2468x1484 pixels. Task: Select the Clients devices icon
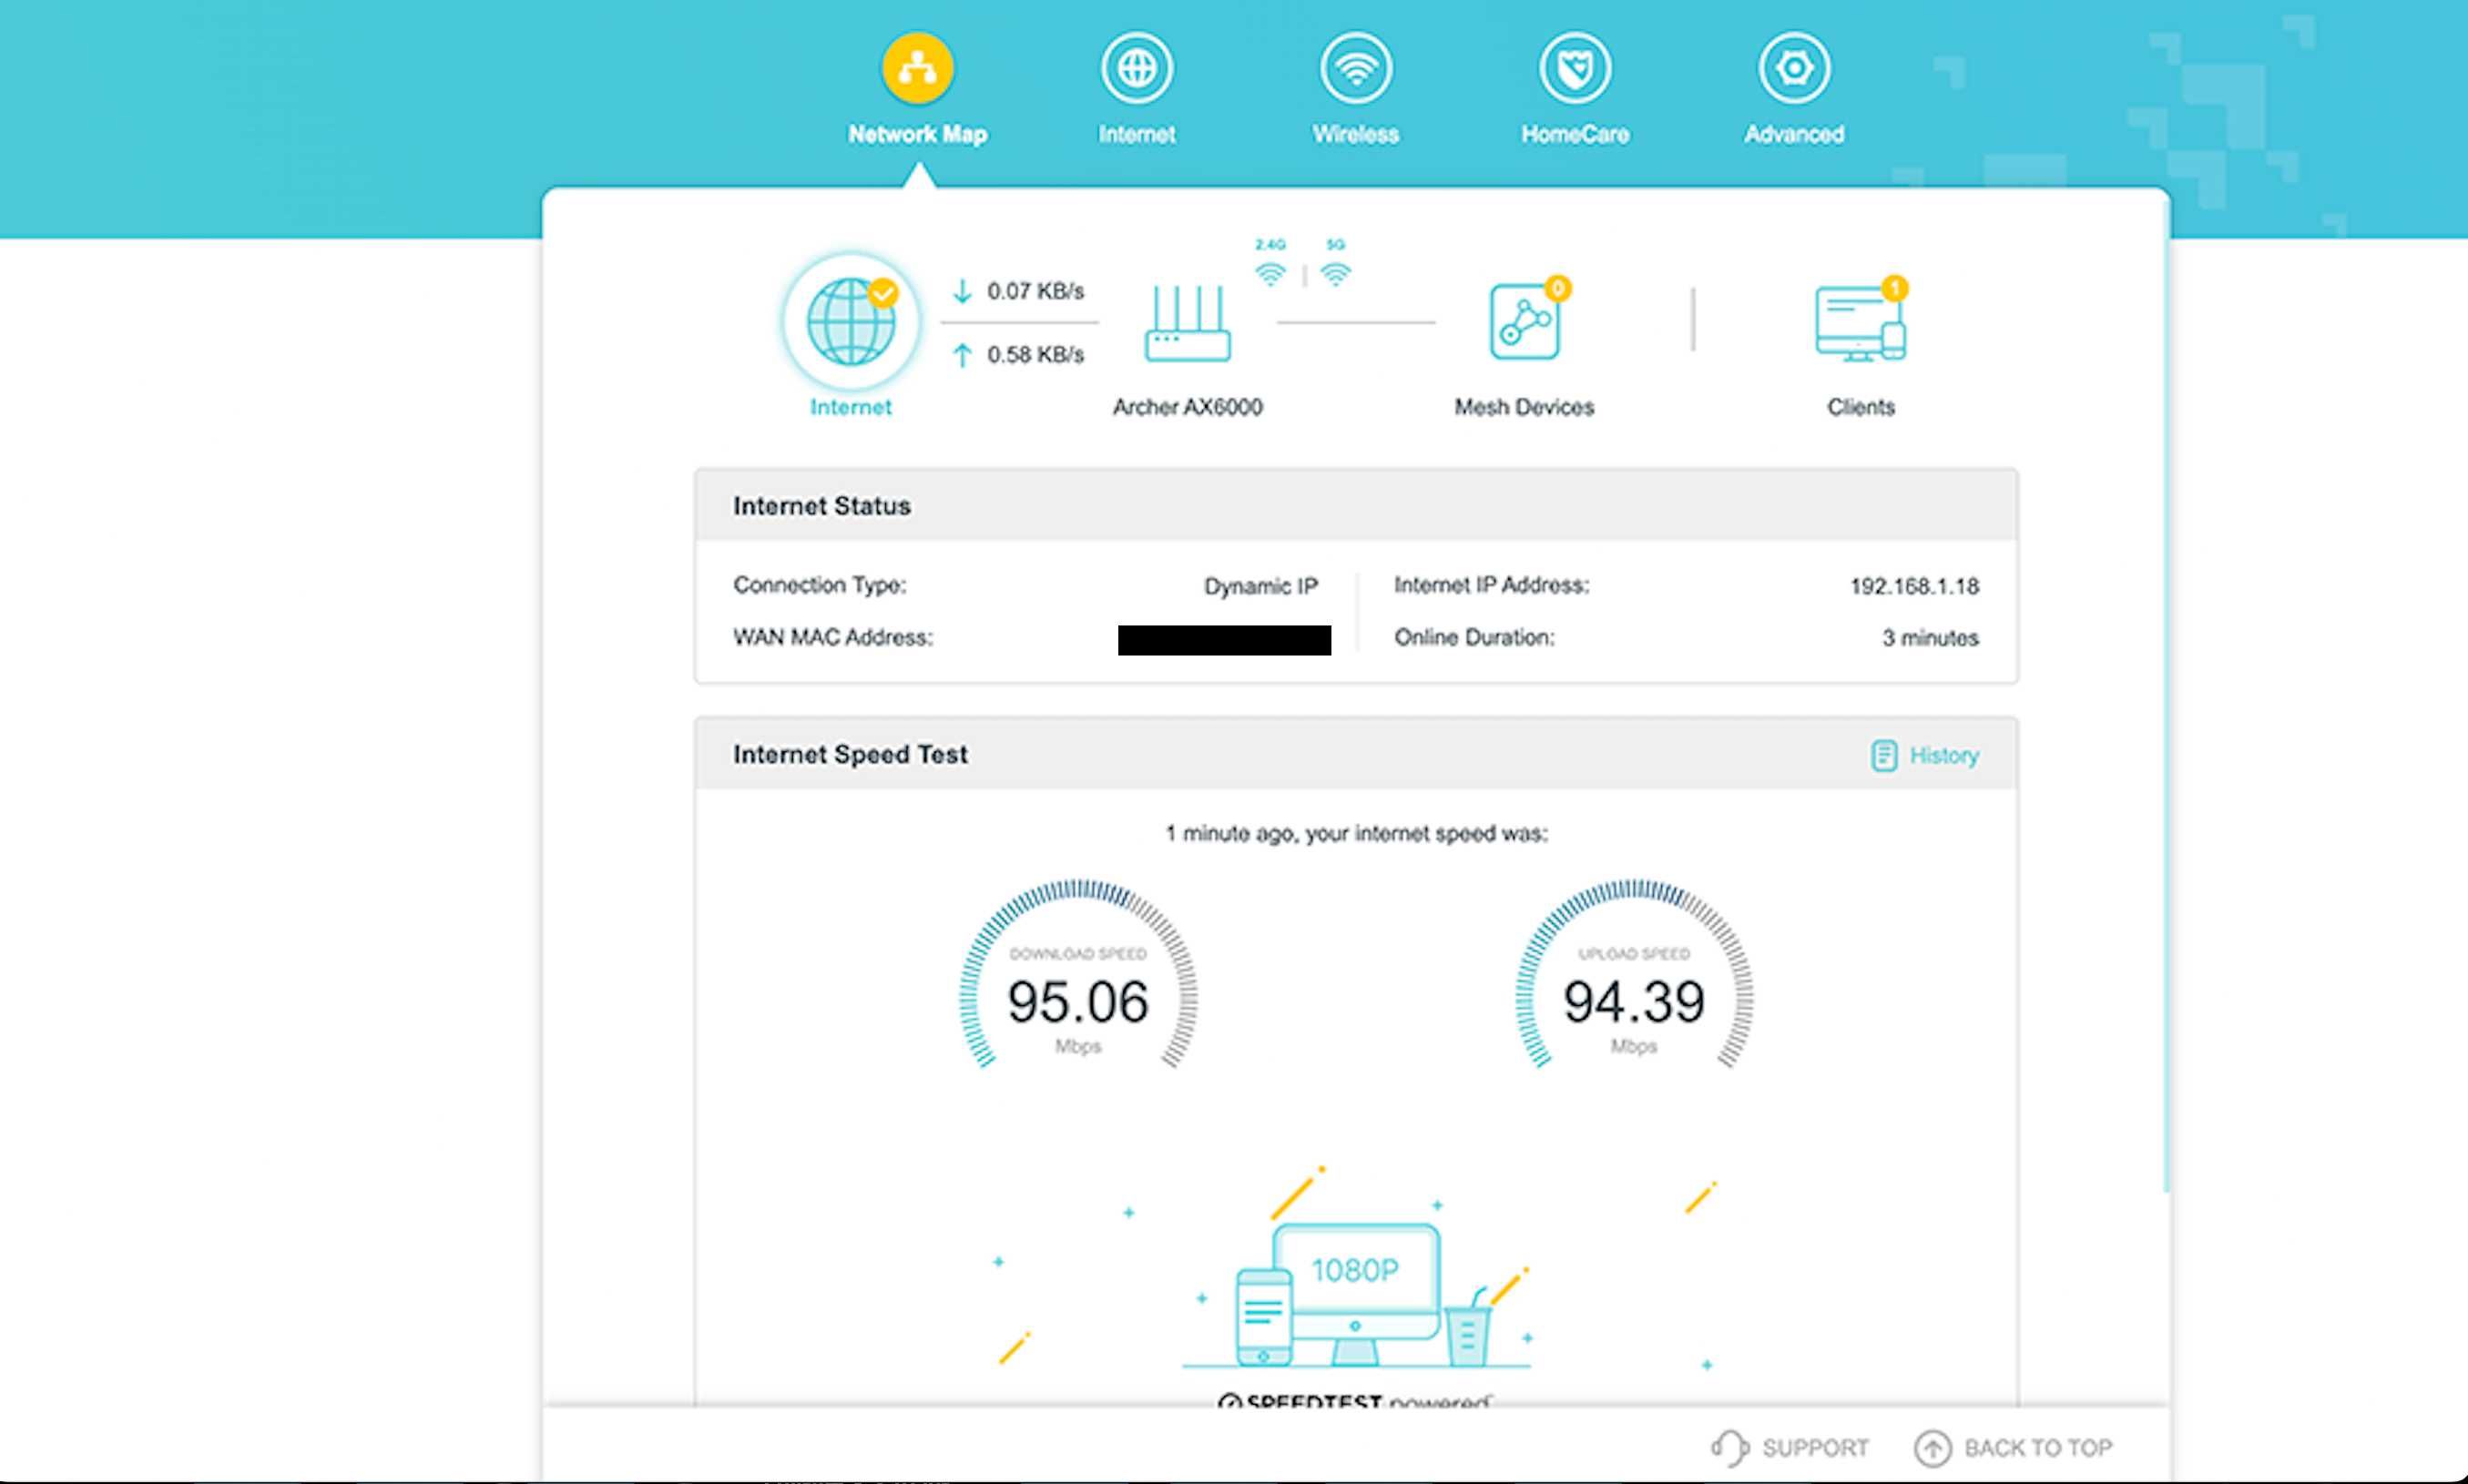[1860, 322]
